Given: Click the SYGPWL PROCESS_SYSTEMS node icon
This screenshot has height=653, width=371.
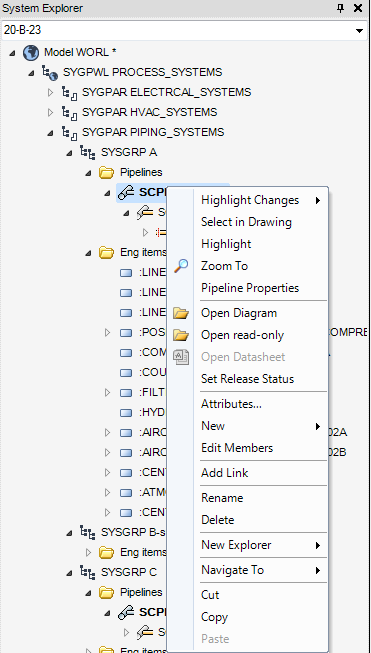Looking at the screenshot, I should point(50,72).
